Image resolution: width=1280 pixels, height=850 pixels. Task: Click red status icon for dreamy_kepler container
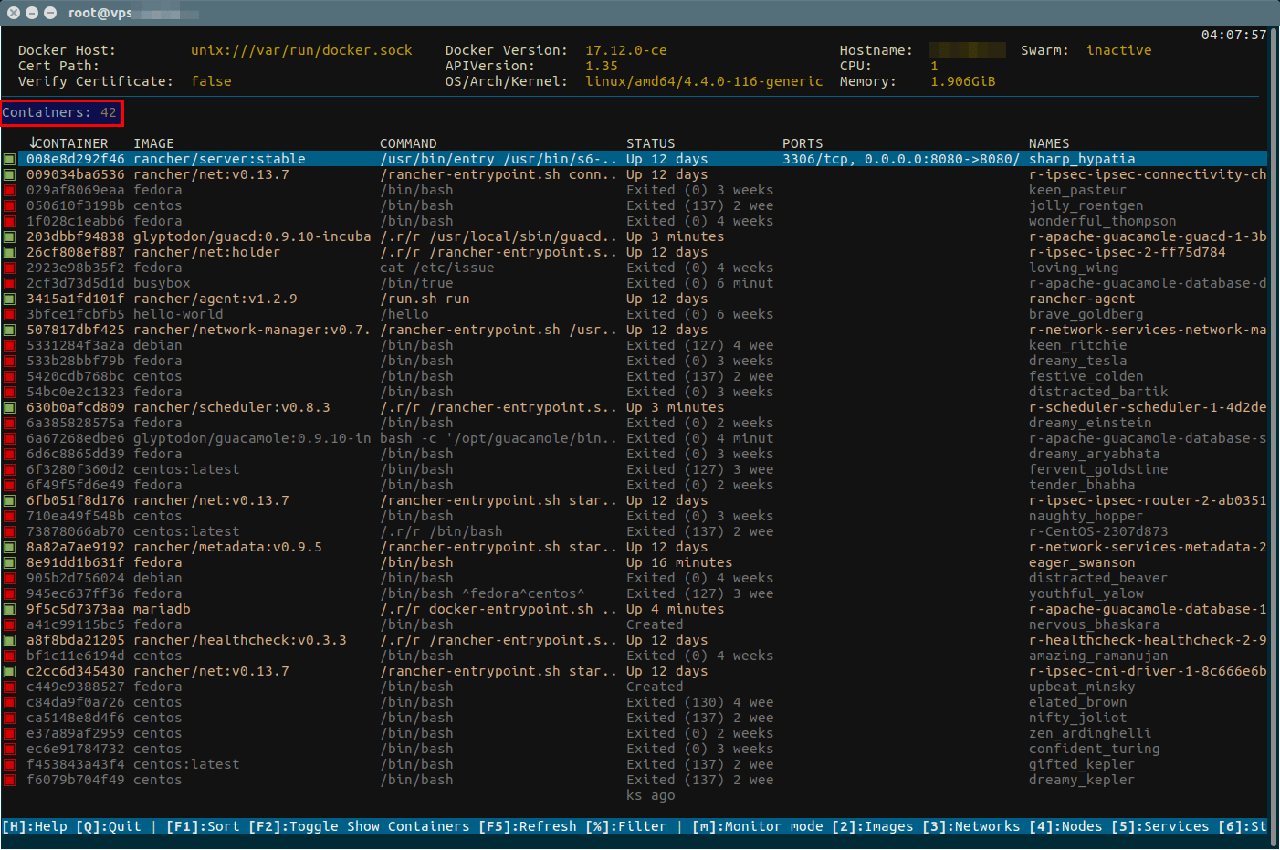pyautogui.click(x=9, y=780)
